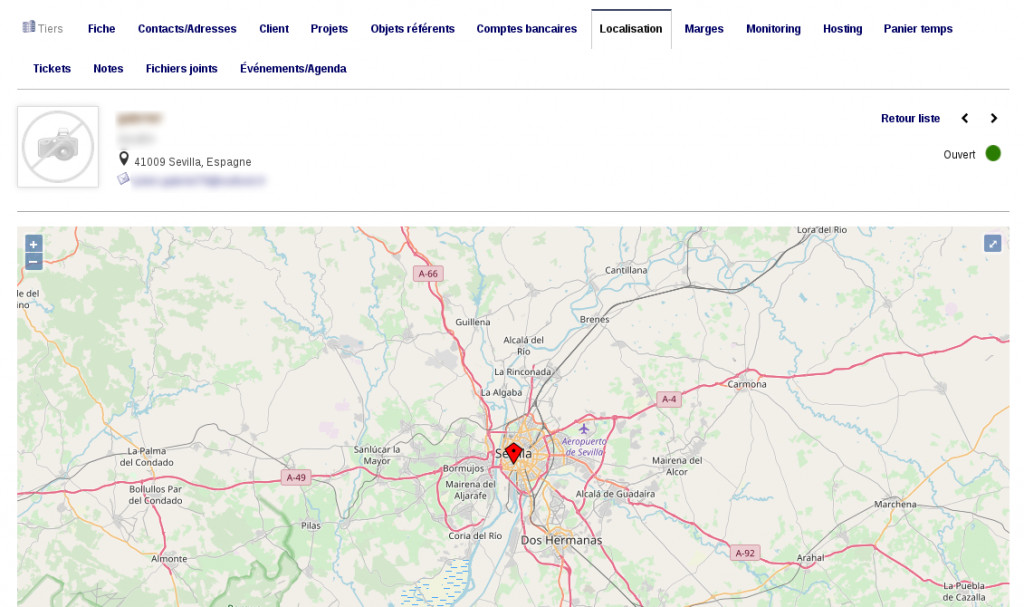Click the Aeropuerto de Sevilla map label
Image resolution: width=1024 pixels, height=607 pixels.
[584, 447]
